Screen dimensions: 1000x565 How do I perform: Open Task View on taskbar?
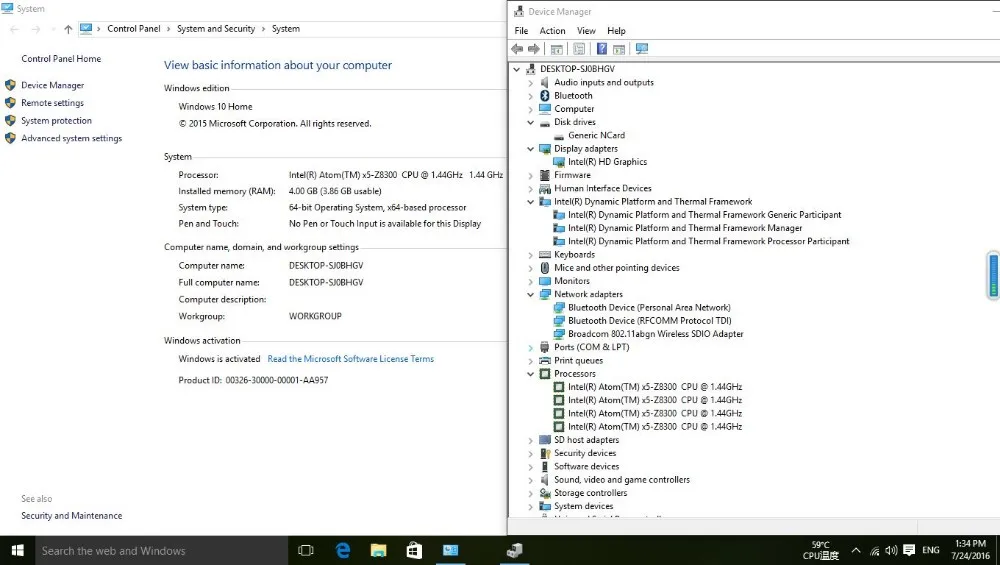pos(306,550)
